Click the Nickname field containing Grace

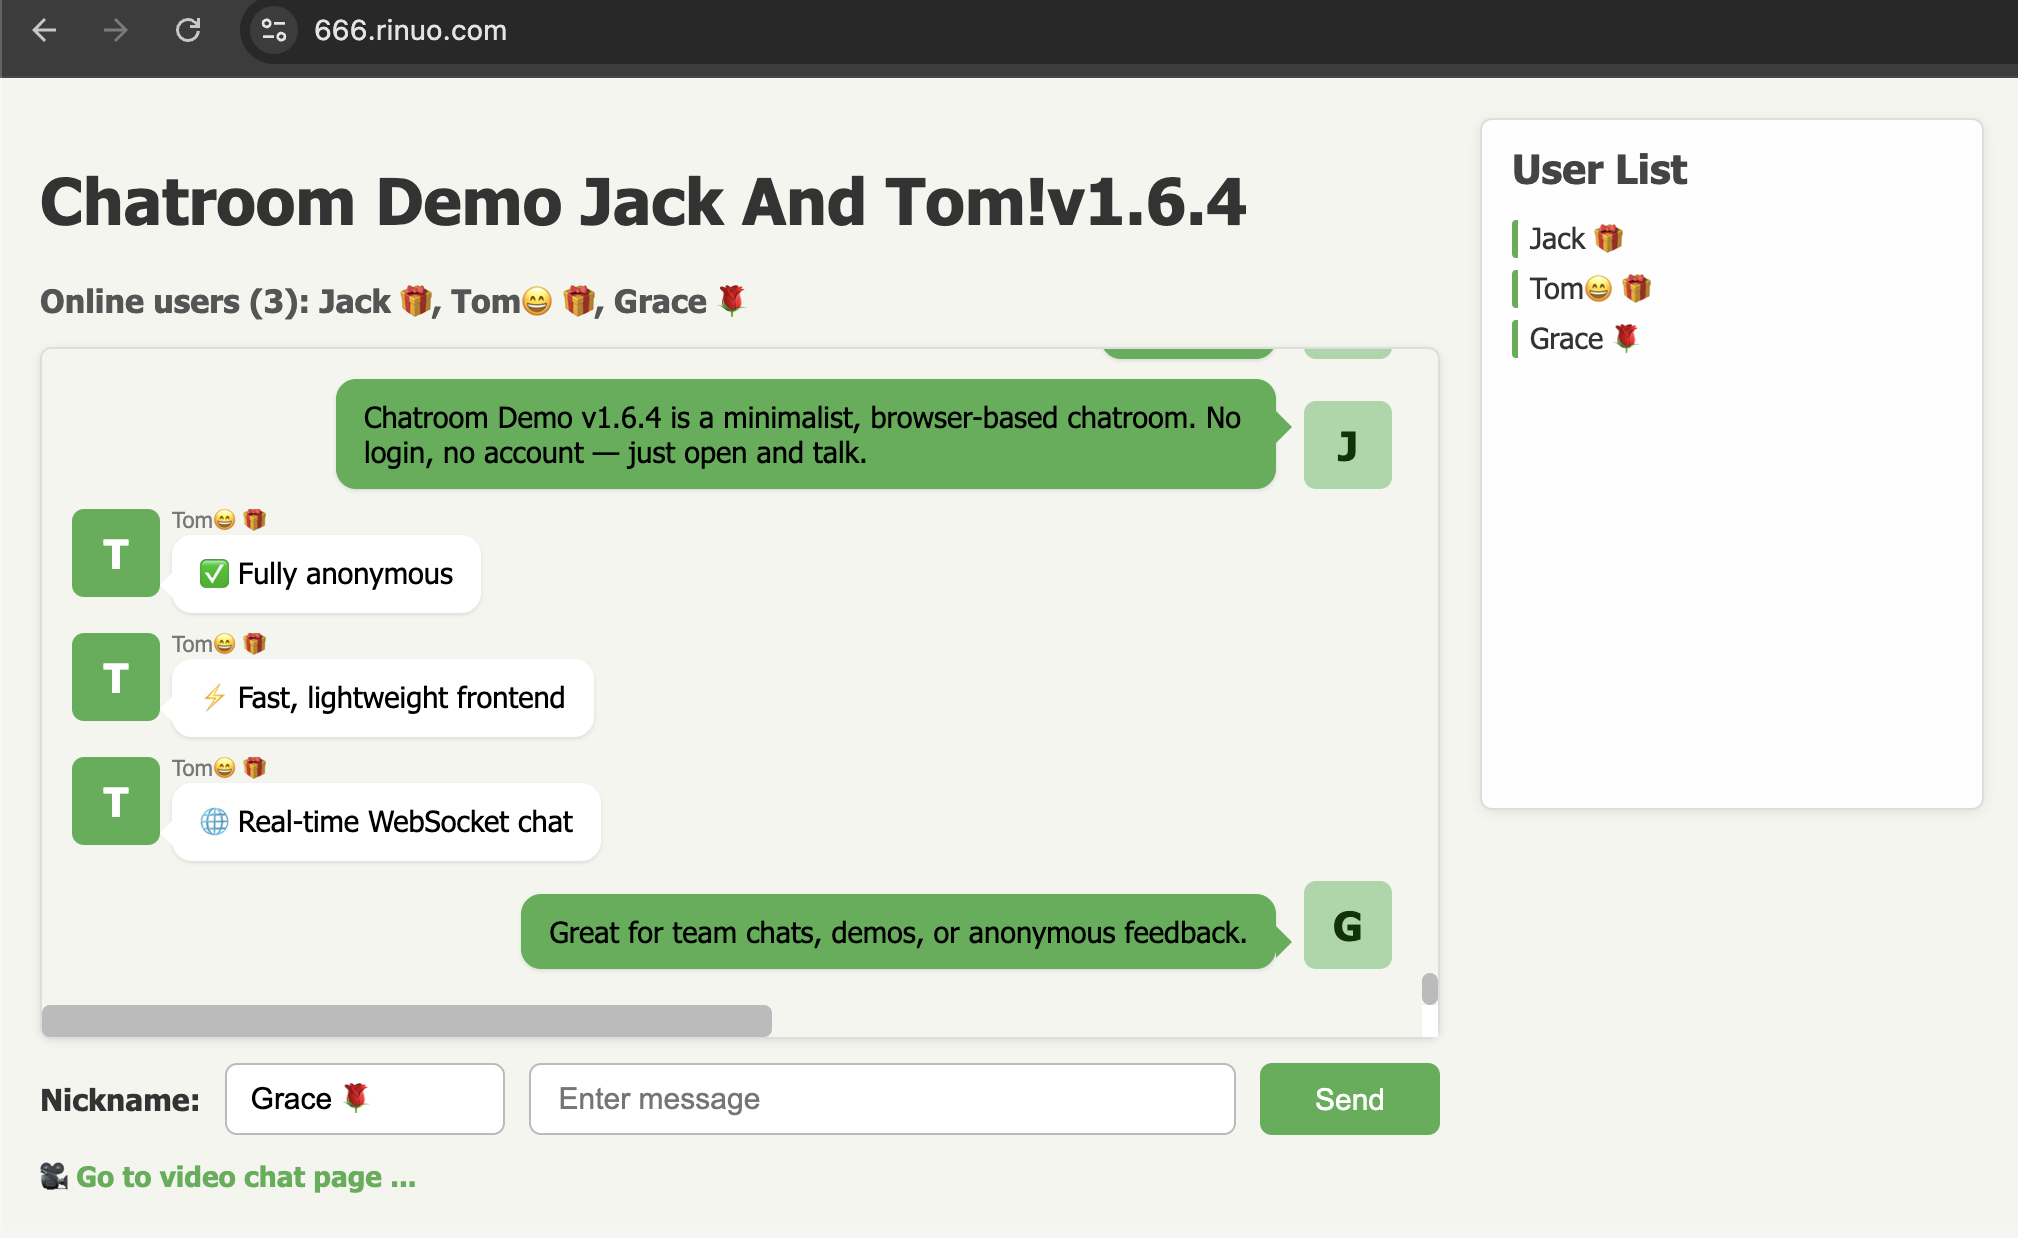point(365,1099)
